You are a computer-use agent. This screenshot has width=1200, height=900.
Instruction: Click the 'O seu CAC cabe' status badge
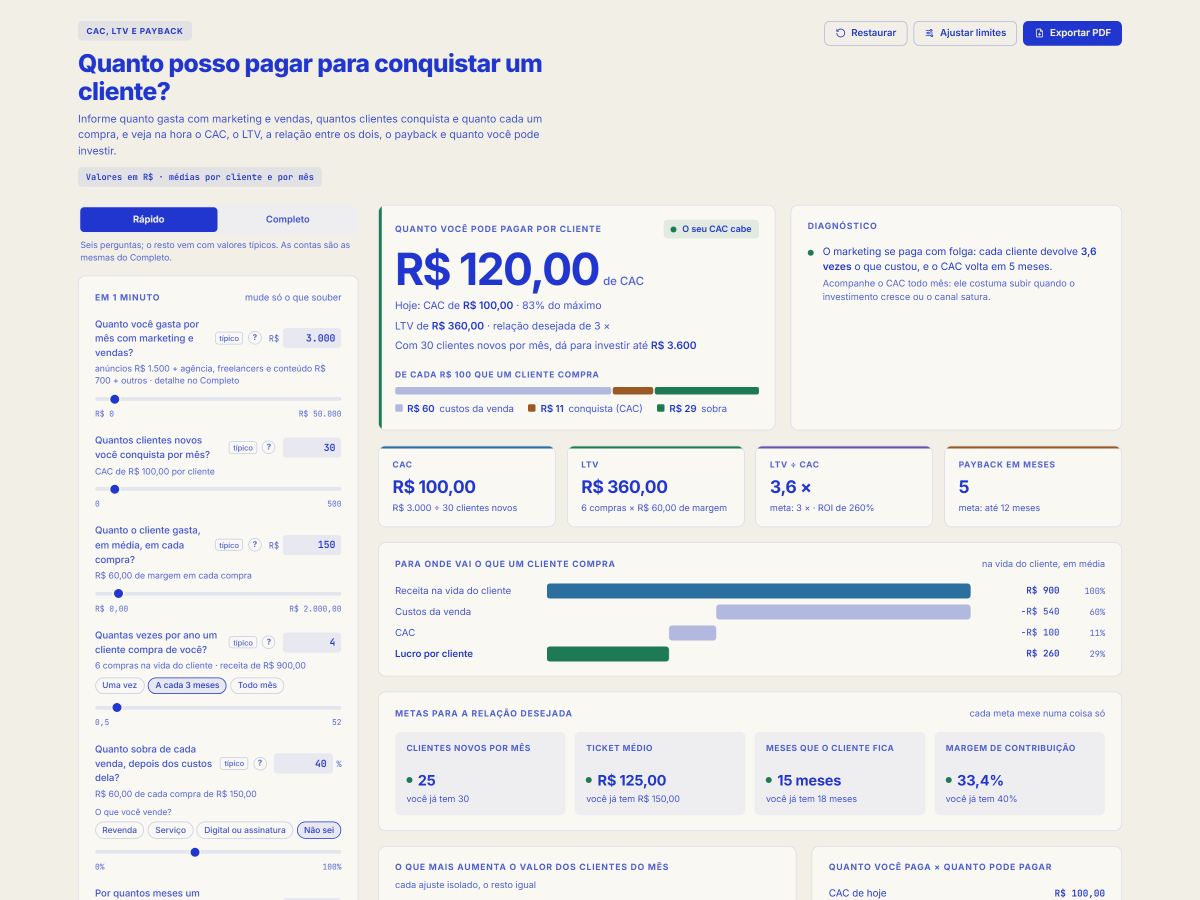point(711,229)
